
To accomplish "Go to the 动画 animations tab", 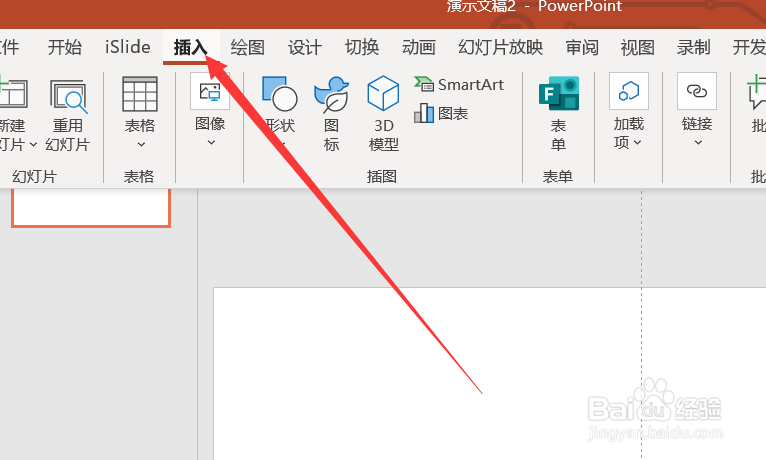I will (419, 47).
